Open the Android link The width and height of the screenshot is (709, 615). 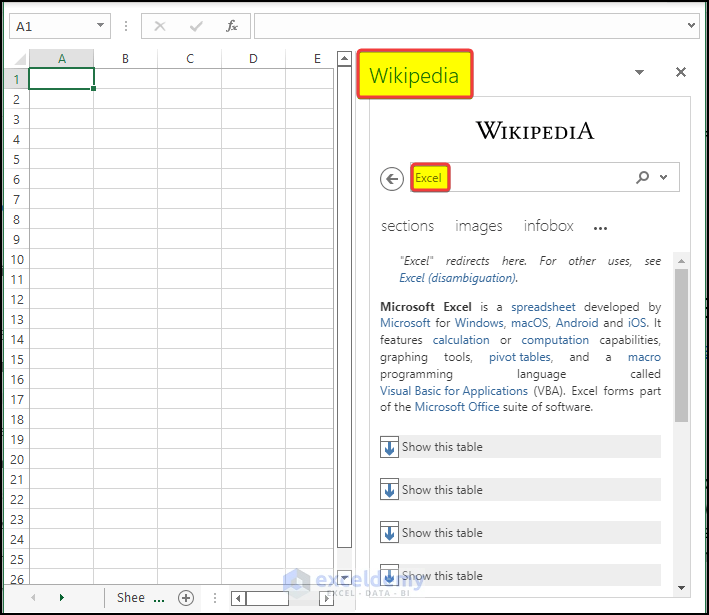577,323
